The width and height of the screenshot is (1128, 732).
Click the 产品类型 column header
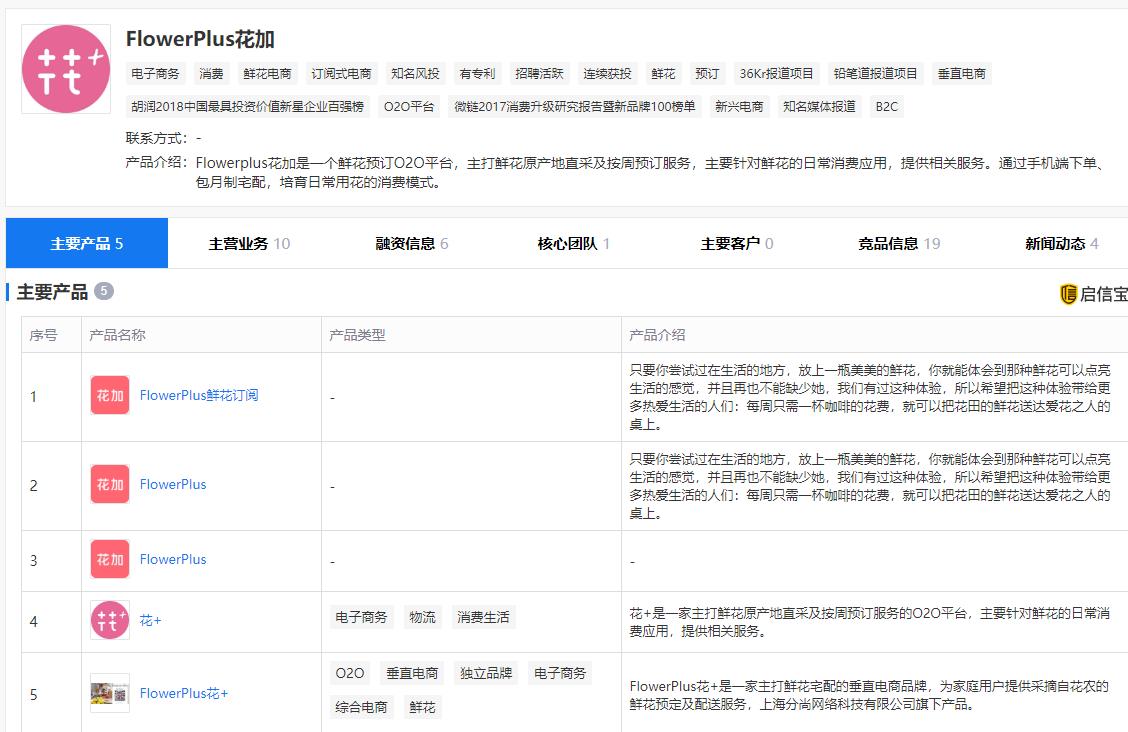[358, 335]
